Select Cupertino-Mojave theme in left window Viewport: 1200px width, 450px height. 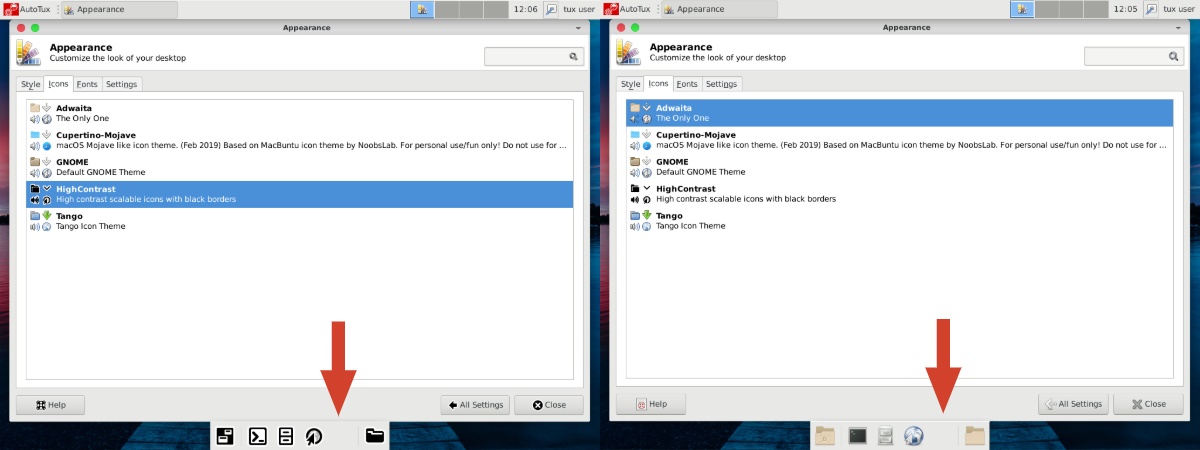(300, 140)
